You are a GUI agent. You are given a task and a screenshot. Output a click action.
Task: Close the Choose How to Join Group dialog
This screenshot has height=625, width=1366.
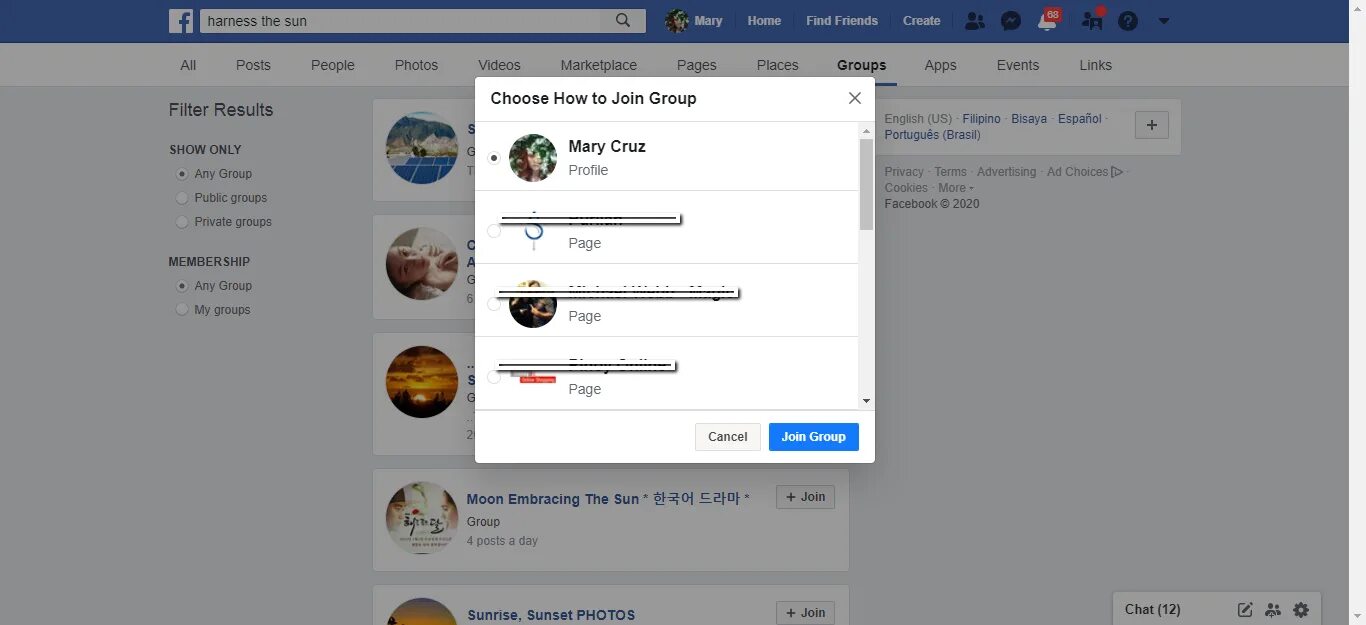click(854, 98)
